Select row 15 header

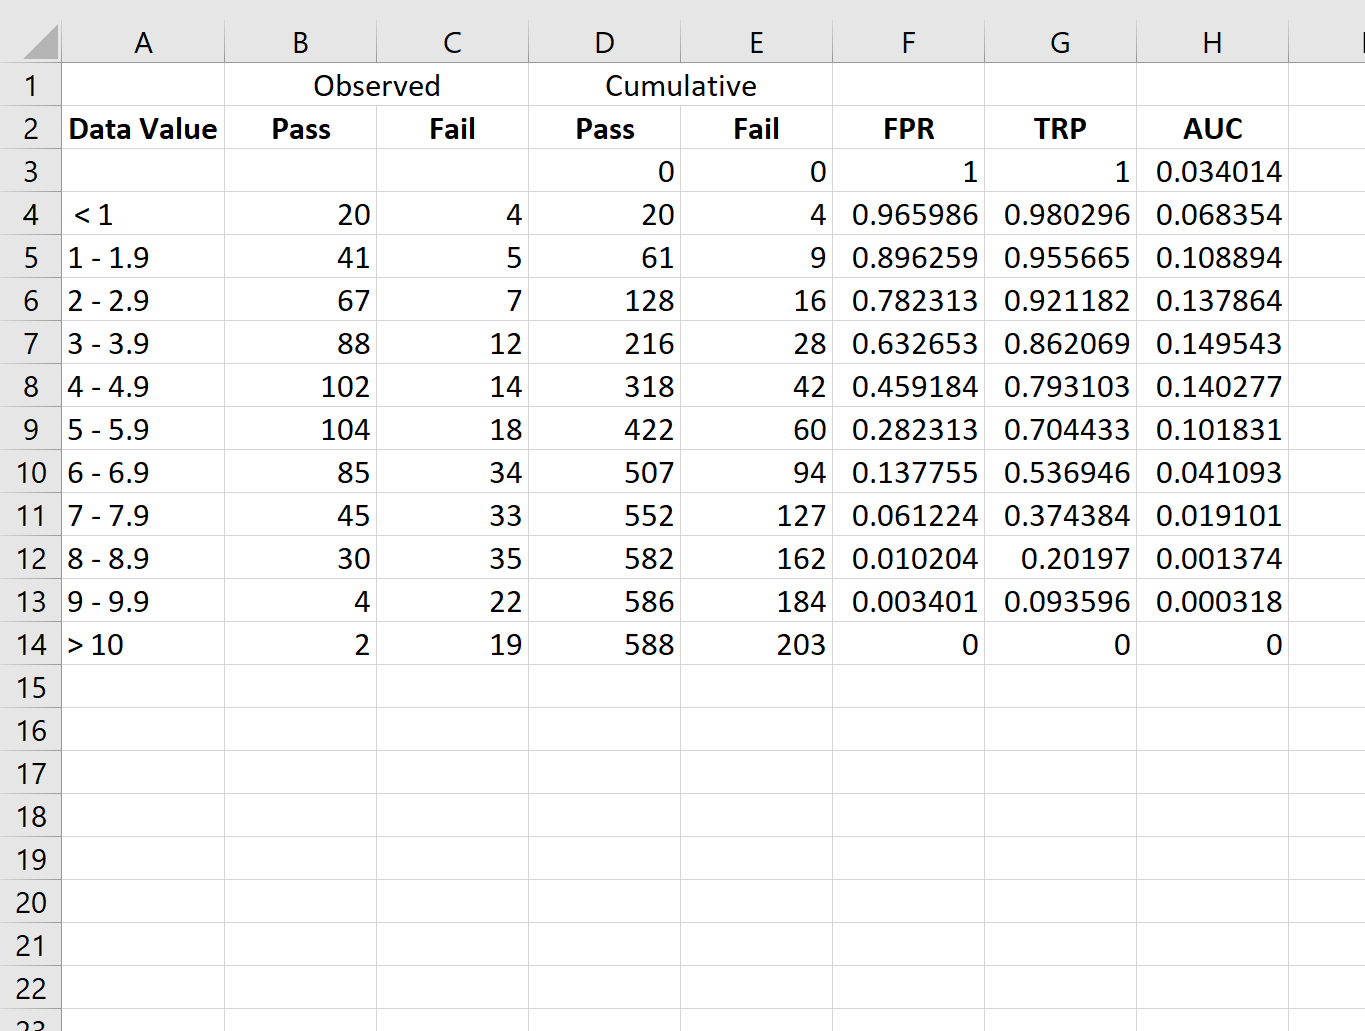point(31,687)
